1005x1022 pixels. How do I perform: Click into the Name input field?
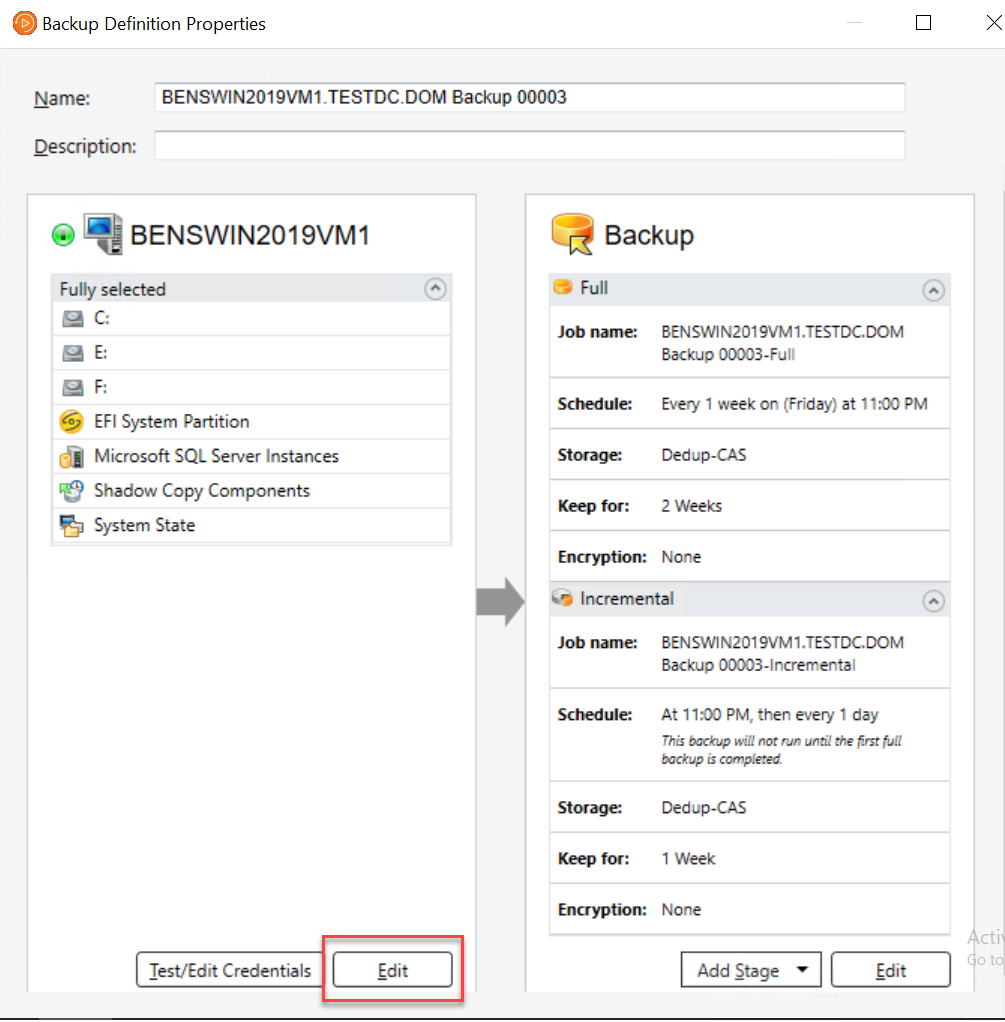529,97
